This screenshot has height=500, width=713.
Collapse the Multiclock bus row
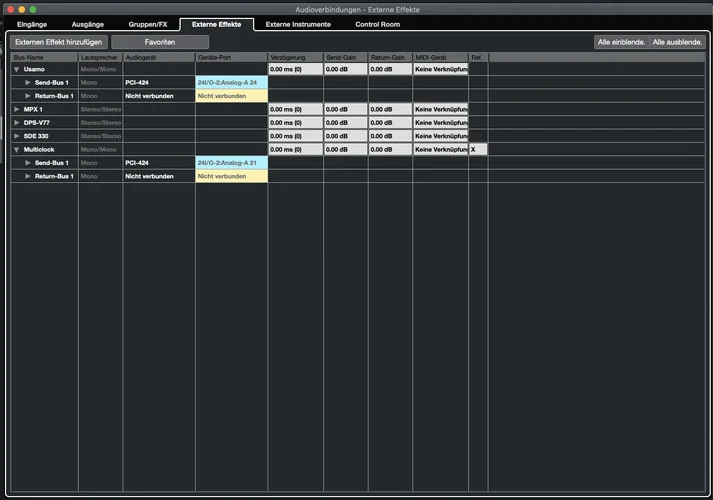pyautogui.click(x=16, y=149)
